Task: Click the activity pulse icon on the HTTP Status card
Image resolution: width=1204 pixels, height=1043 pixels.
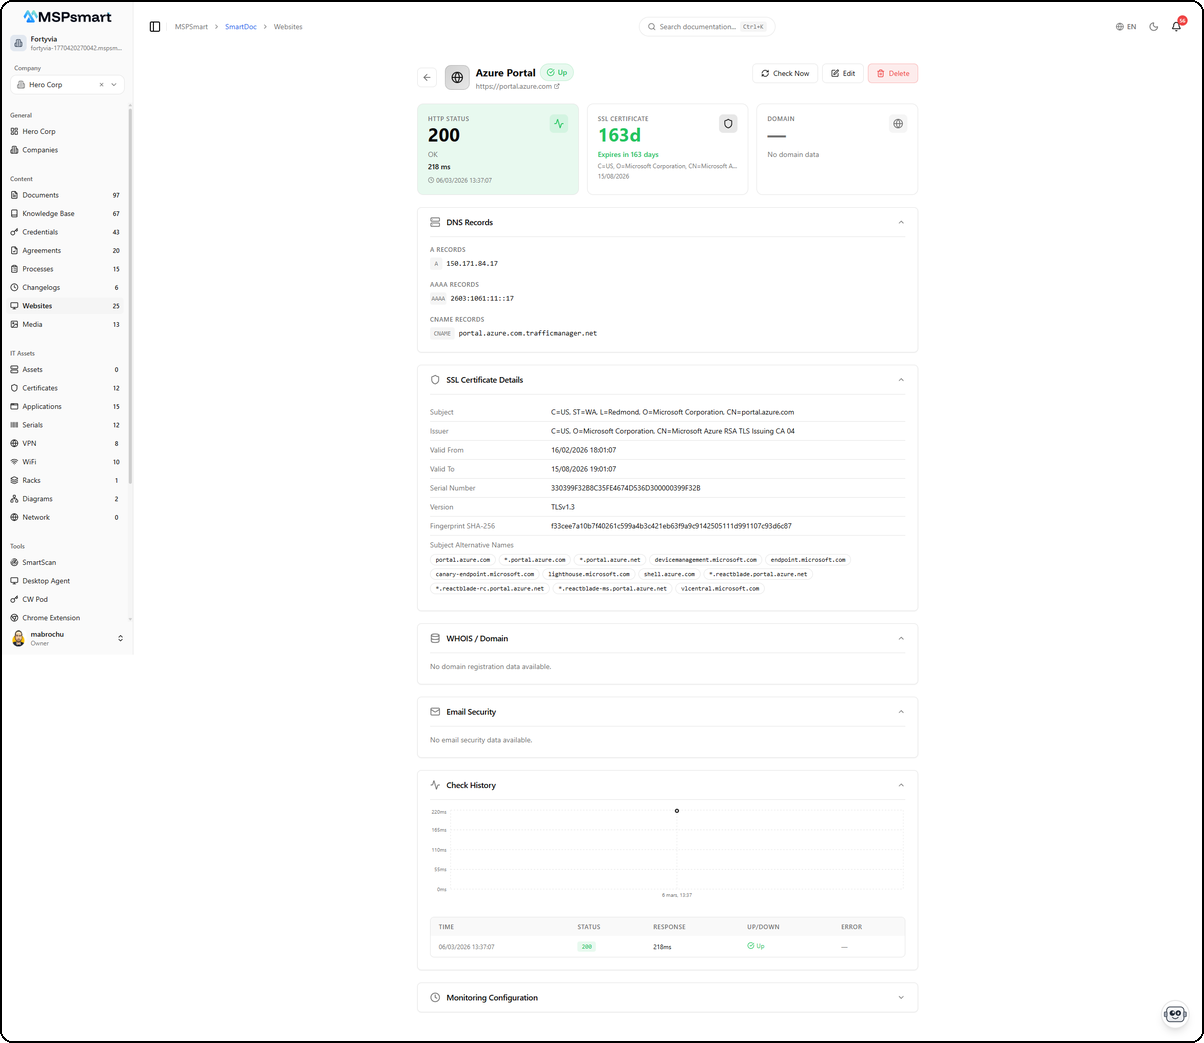Action: click(558, 123)
